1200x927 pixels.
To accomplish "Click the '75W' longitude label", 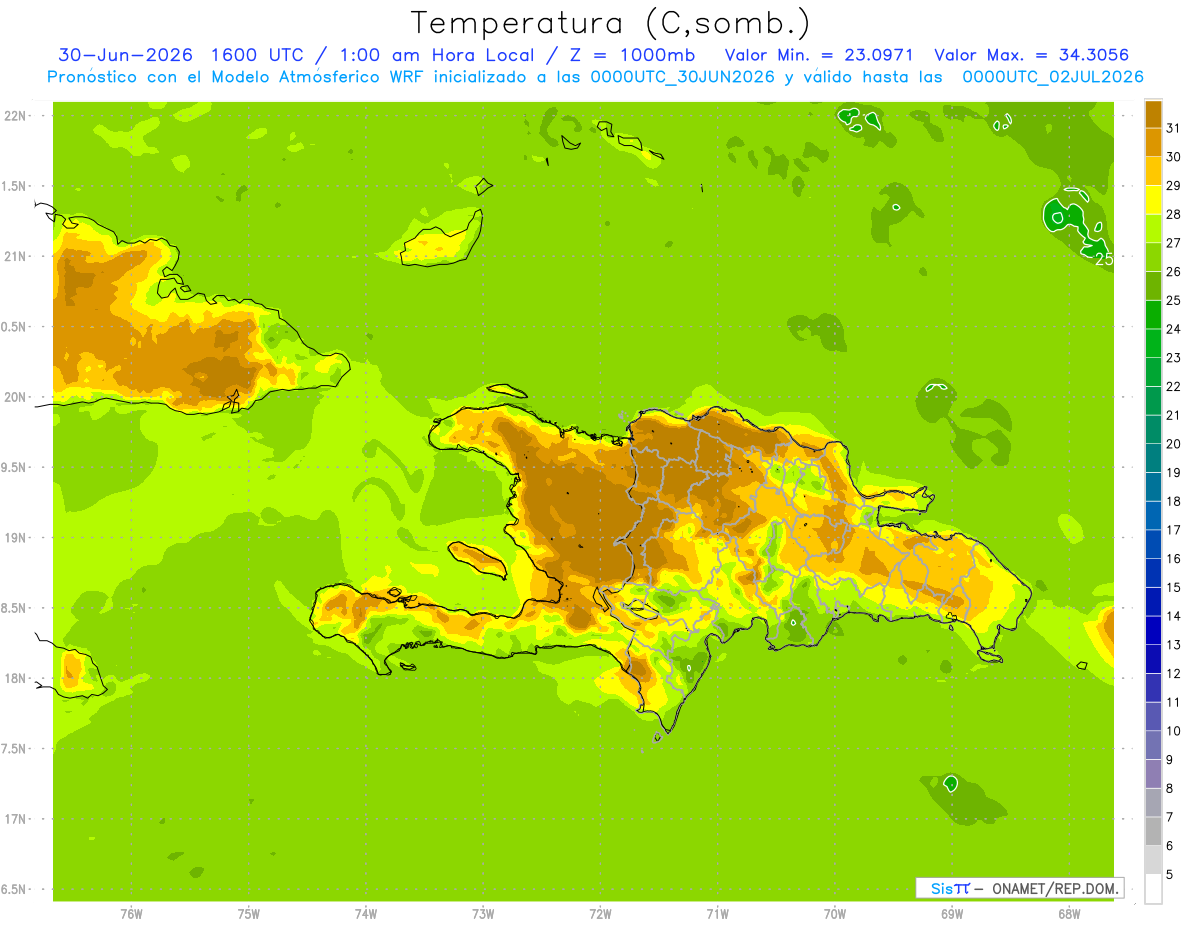I will click(x=249, y=914).
